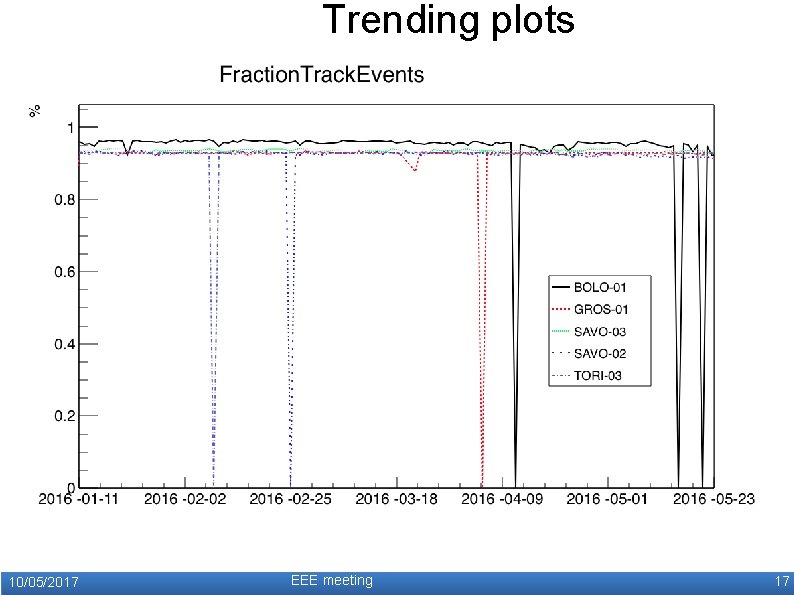Click the x-axis date '2016 -01-11'
The image size is (794, 595).
pyautogui.click(x=78, y=499)
